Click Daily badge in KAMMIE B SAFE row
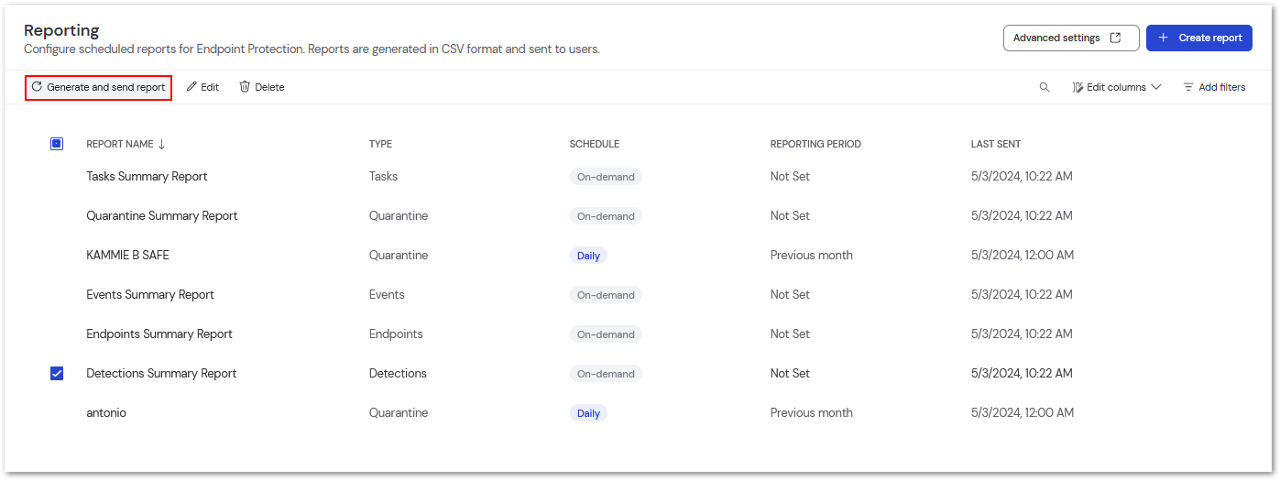Image resolution: width=1280 pixels, height=481 pixels. [588, 256]
